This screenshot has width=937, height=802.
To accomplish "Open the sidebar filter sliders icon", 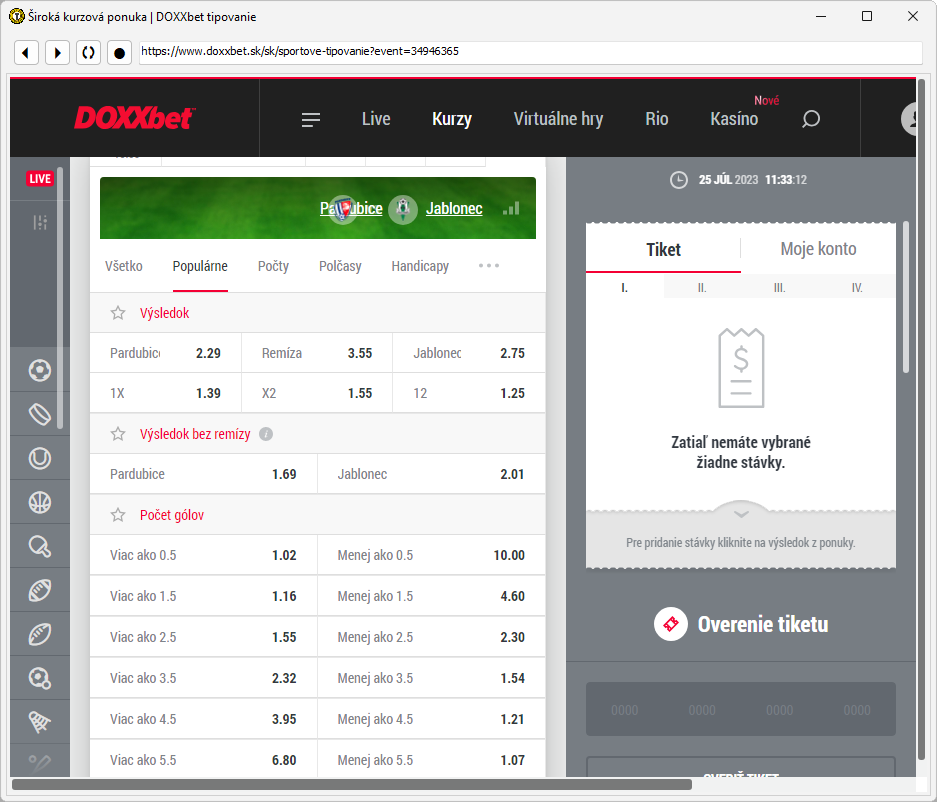I will pyautogui.click(x=40, y=222).
